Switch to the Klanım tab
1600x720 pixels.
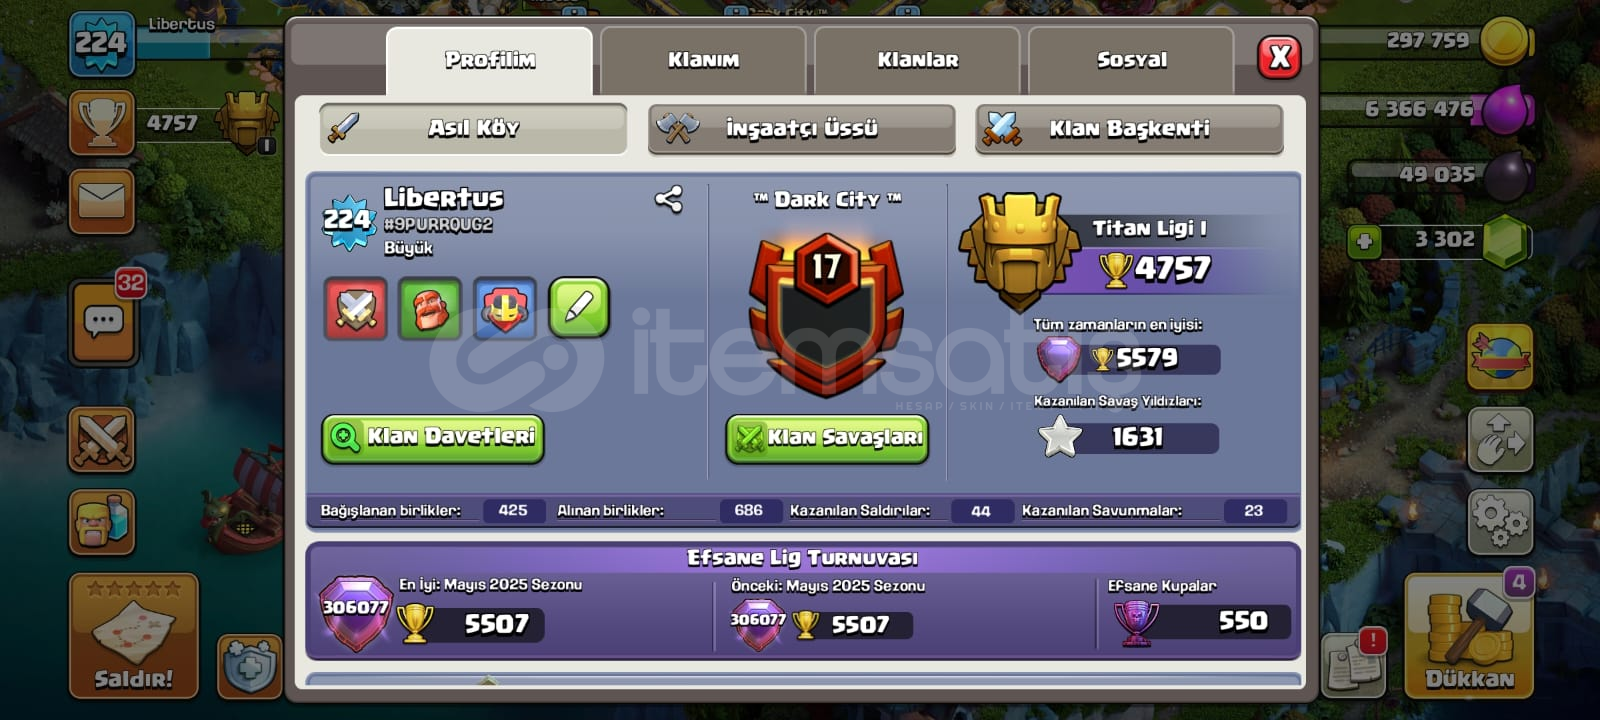point(703,60)
